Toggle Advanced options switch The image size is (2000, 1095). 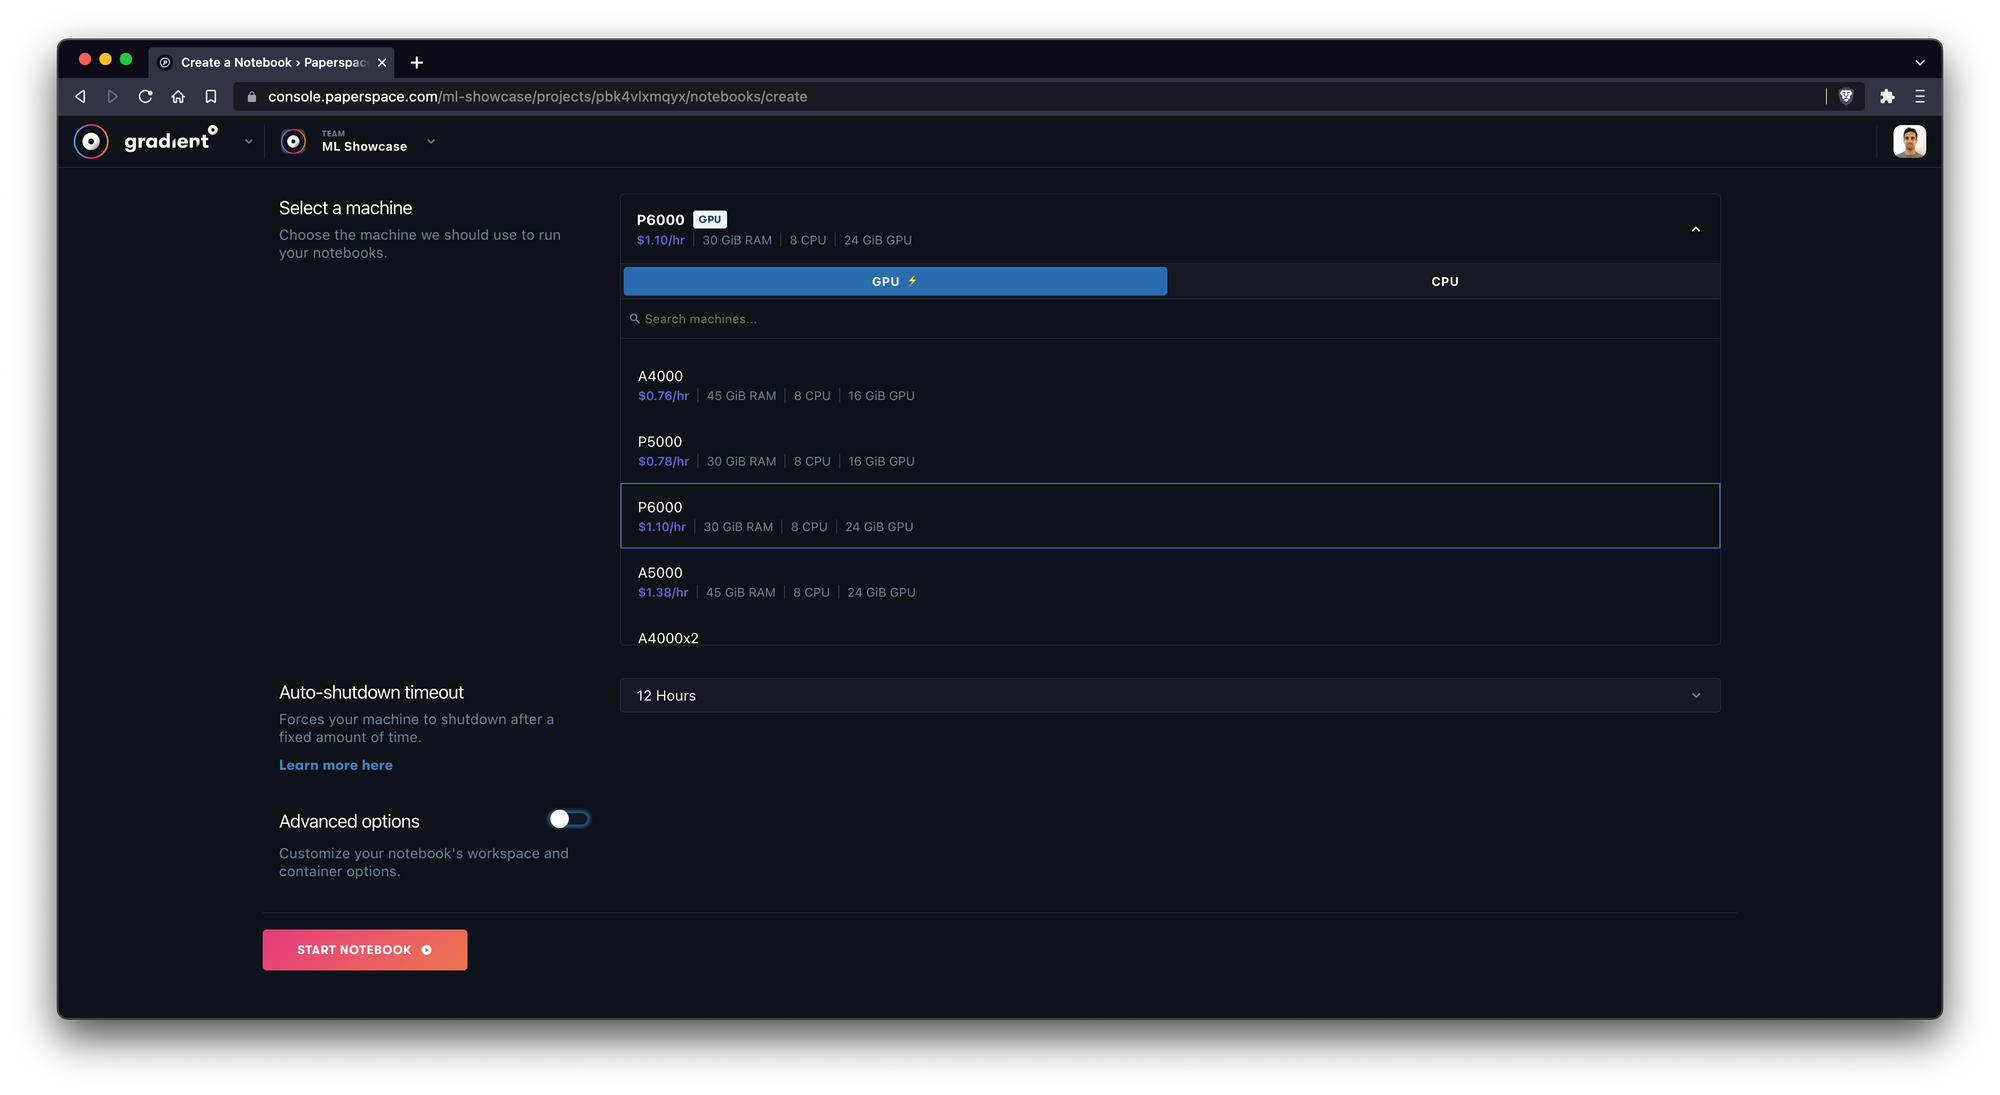pos(569,819)
